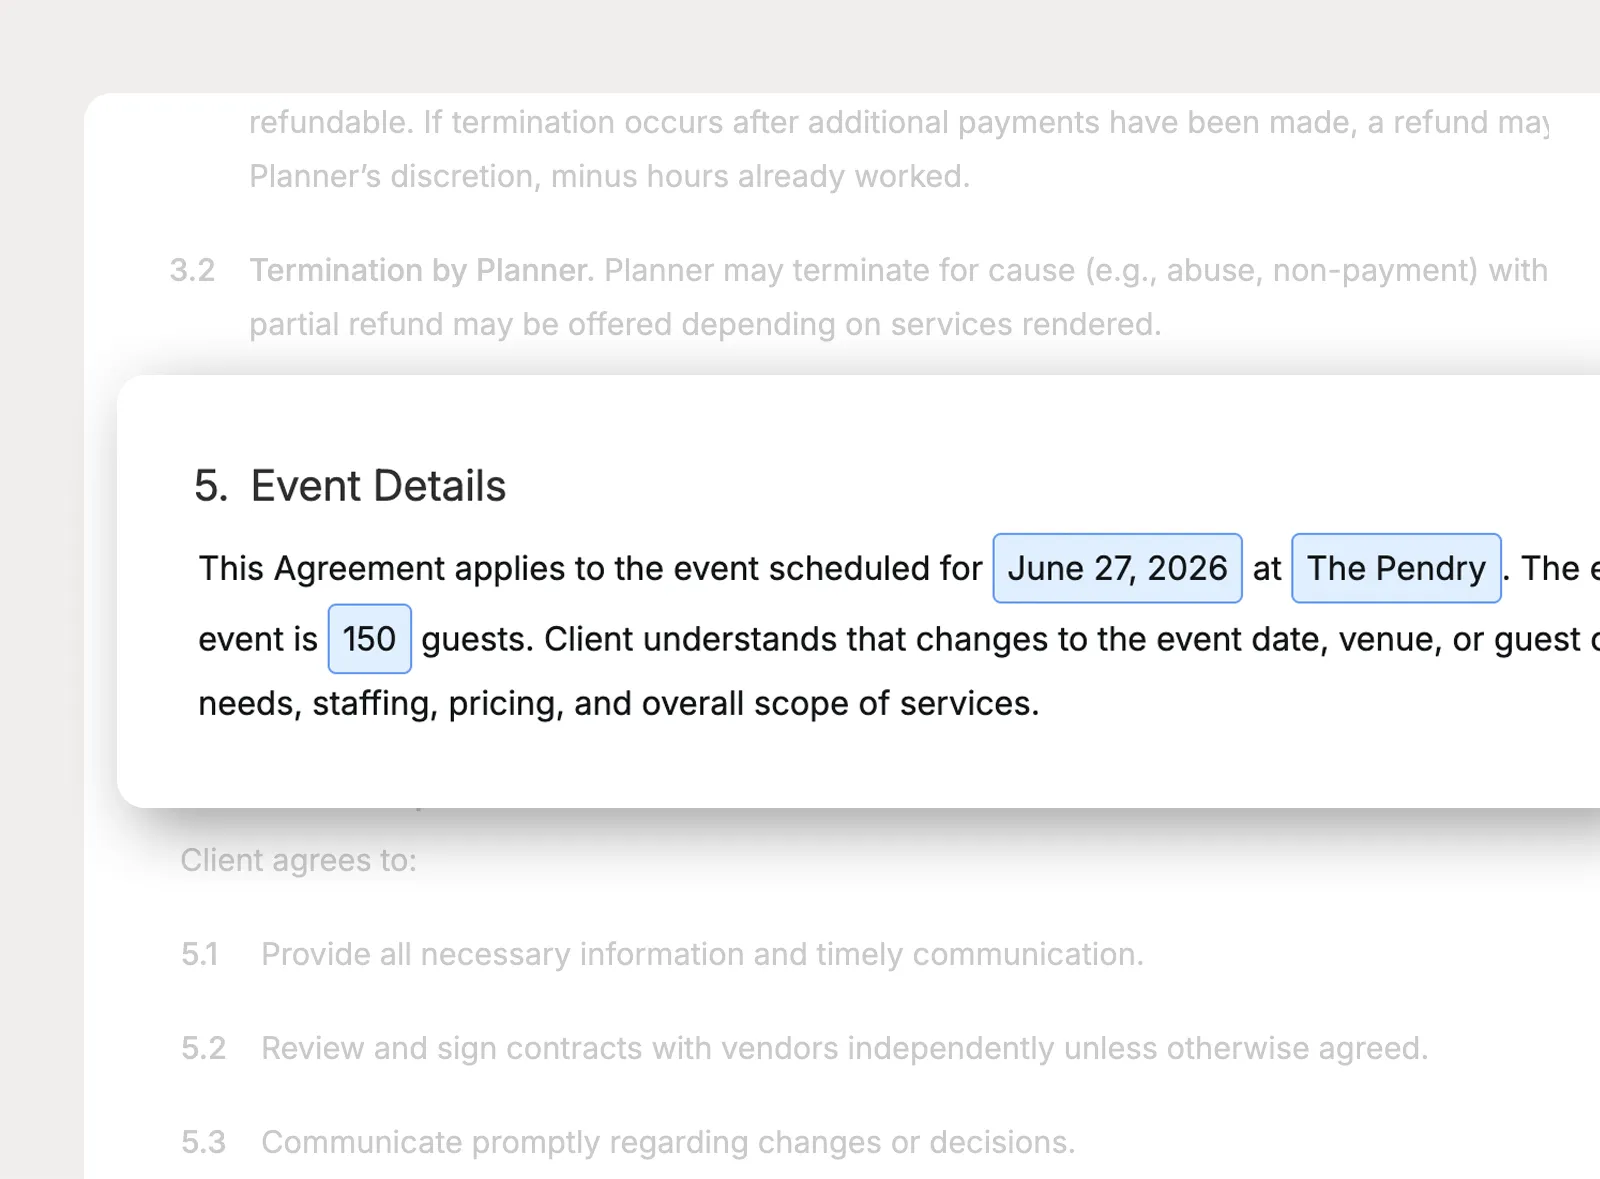Click the Event Details heading
The image size is (1600, 1179).
click(x=378, y=486)
